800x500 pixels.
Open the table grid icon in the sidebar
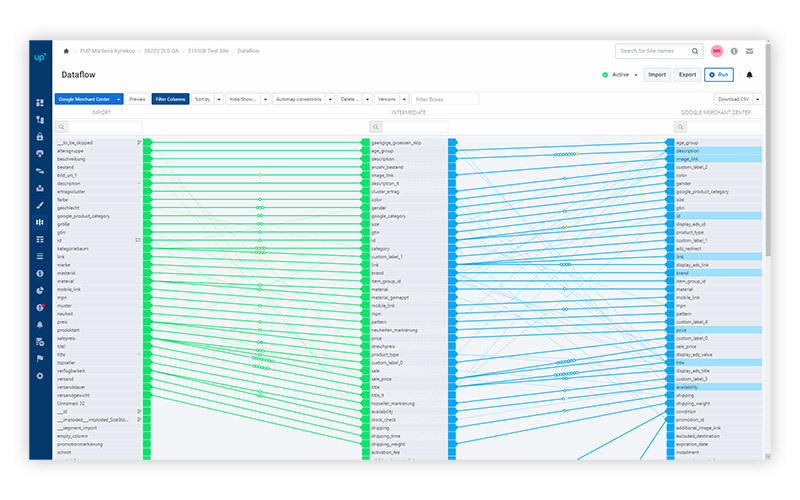click(40, 239)
